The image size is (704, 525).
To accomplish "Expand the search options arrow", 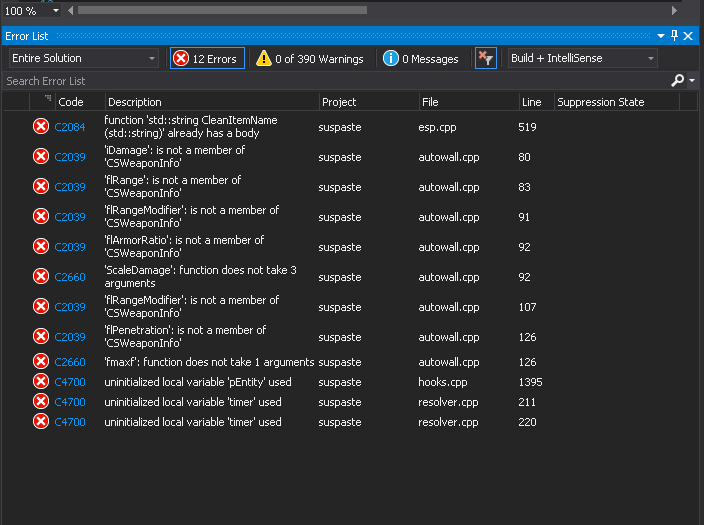I will click(x=692, y=80).
